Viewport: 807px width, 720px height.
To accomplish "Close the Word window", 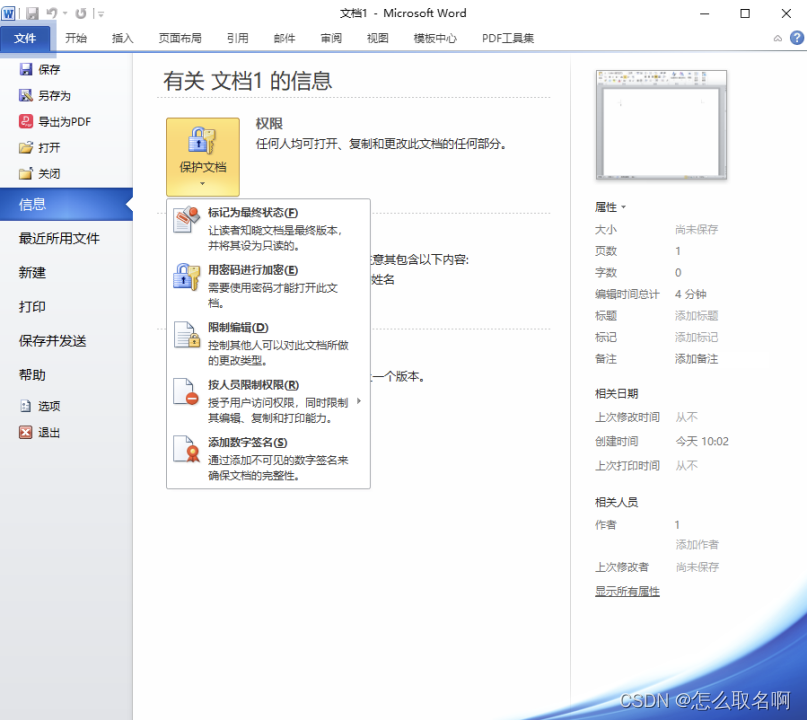I will click(786, 14).
